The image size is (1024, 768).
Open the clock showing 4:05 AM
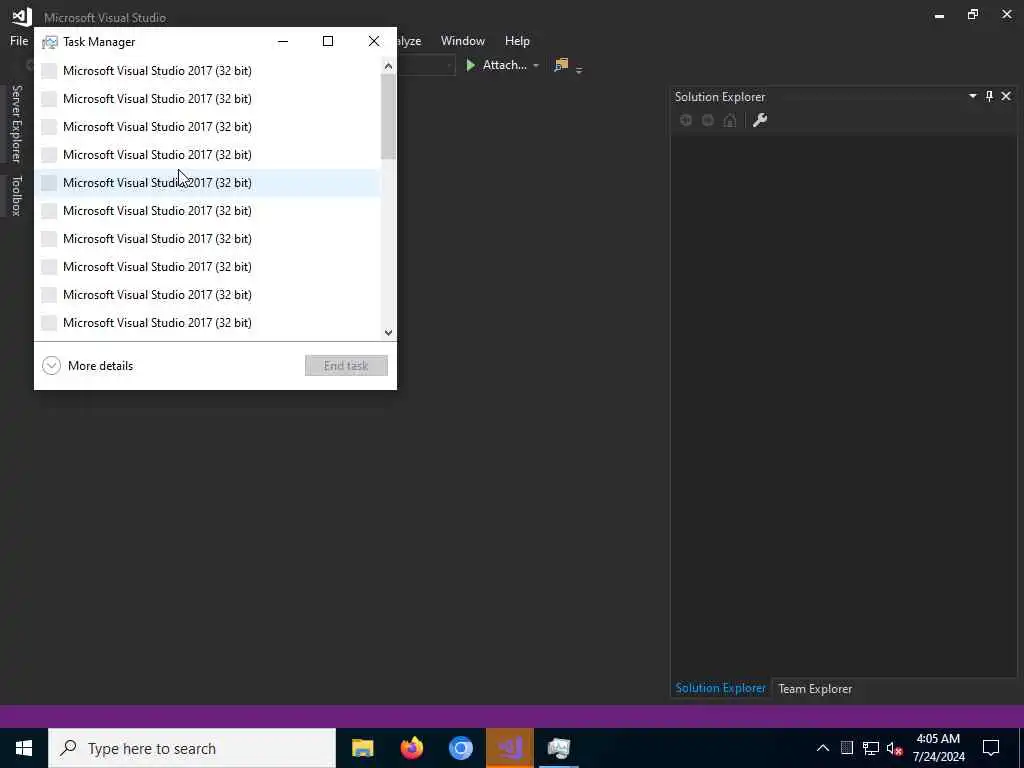(938, 748)
